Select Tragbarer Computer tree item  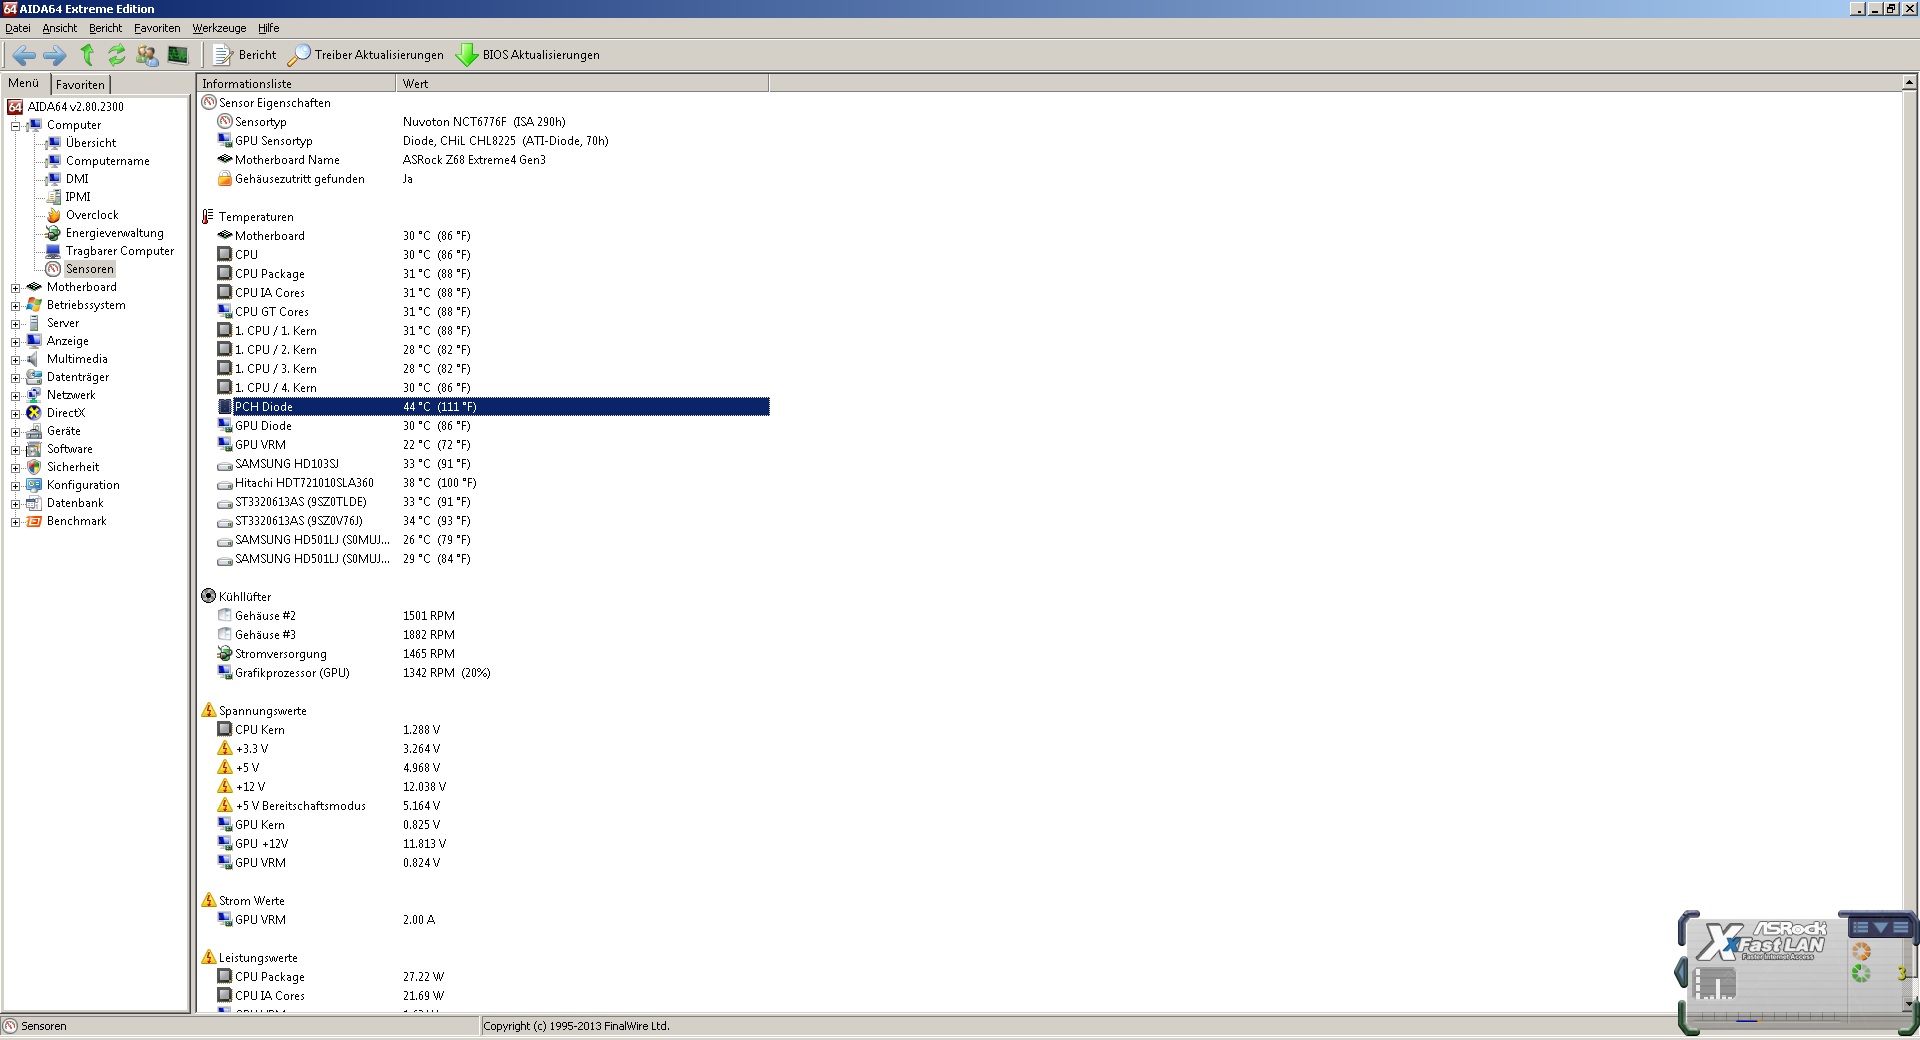pos(120,251)
